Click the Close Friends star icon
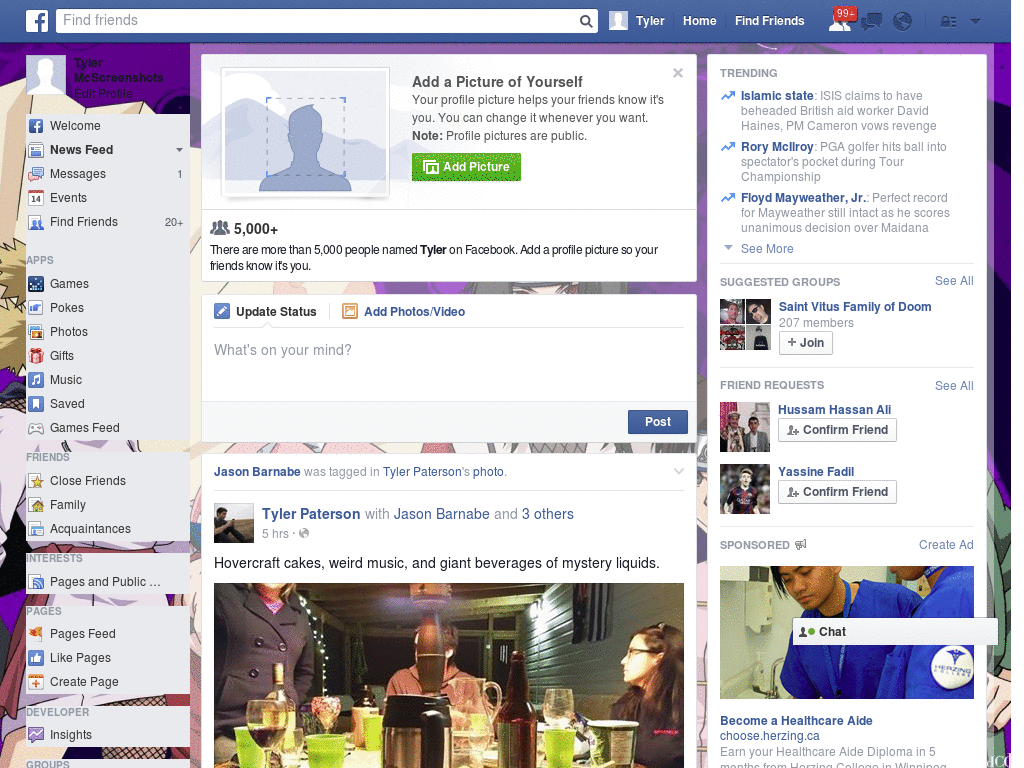Image resolution: width=1024 pixels, height=768 pixels. [x=36, y=481]
